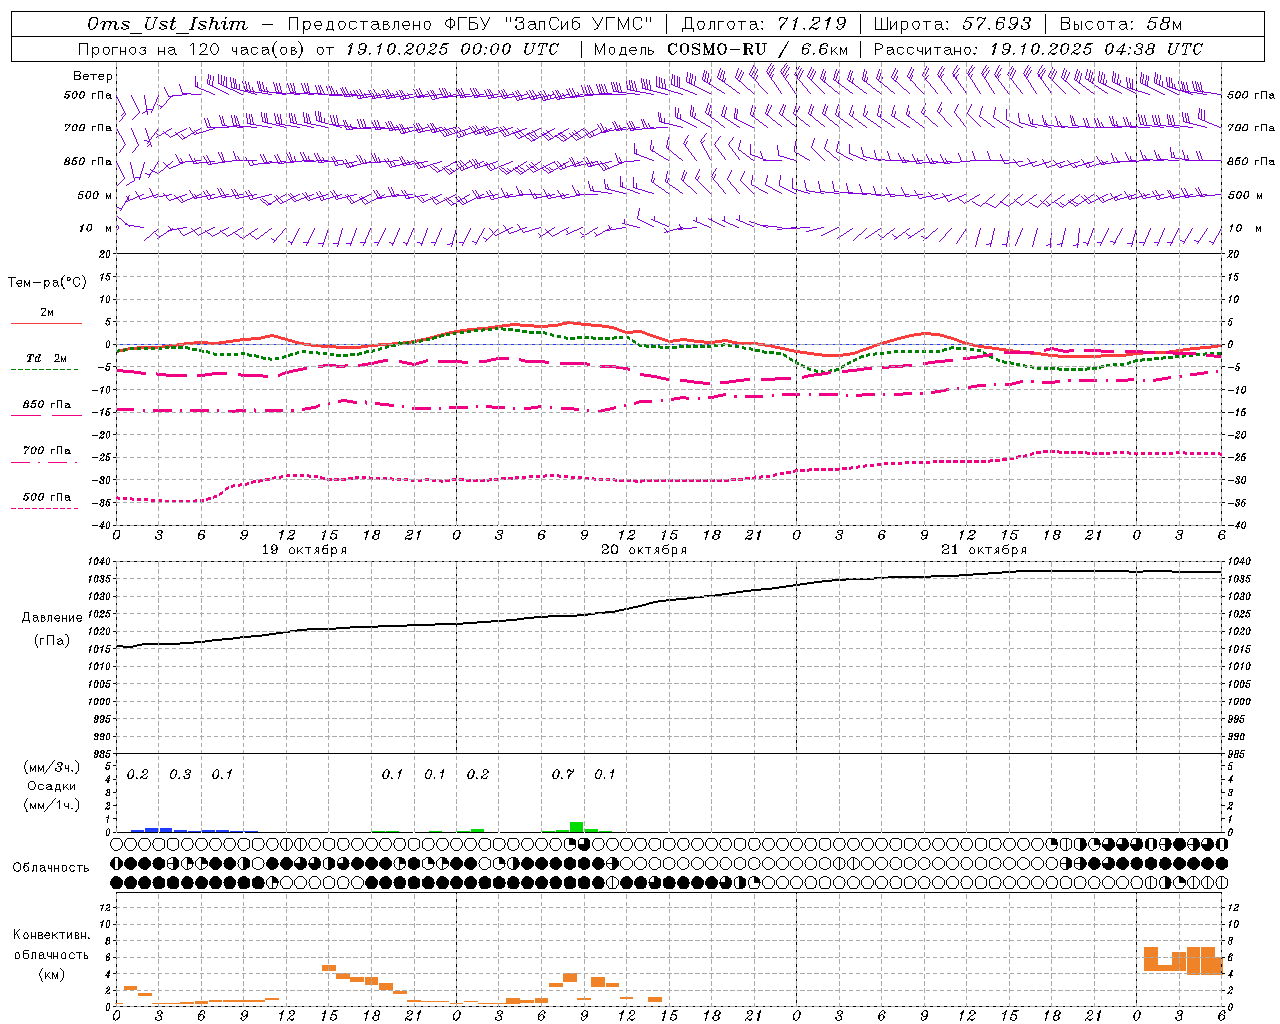The image size is (1280, 1024).
Task: Click the Ветер panel label
Action: [x=93, y=76]
